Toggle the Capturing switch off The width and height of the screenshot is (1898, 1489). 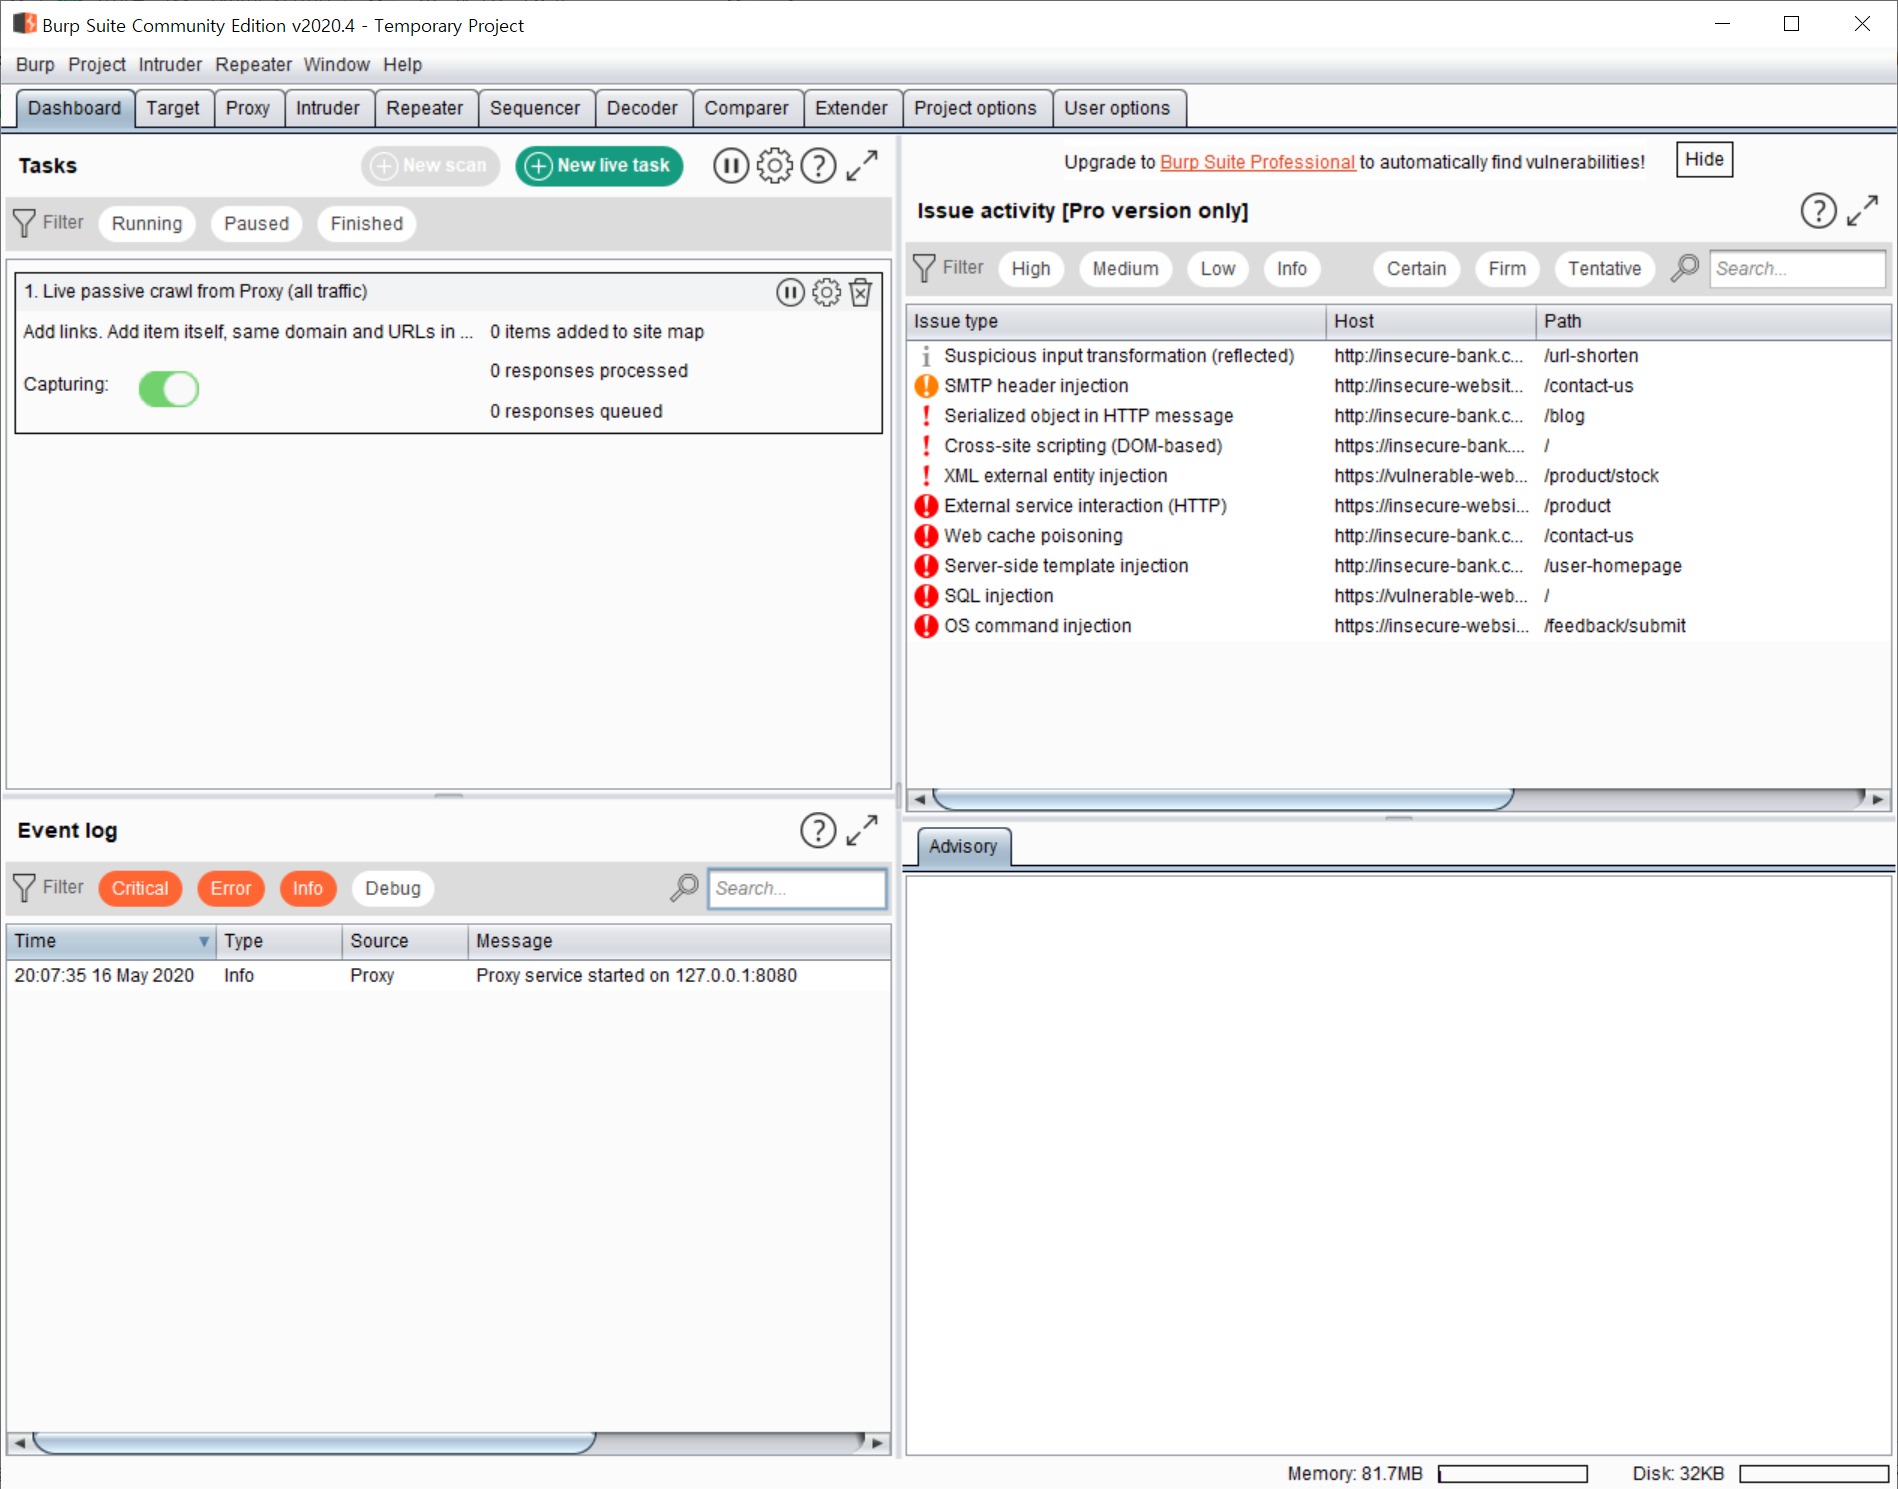click(x=169, y=389)
